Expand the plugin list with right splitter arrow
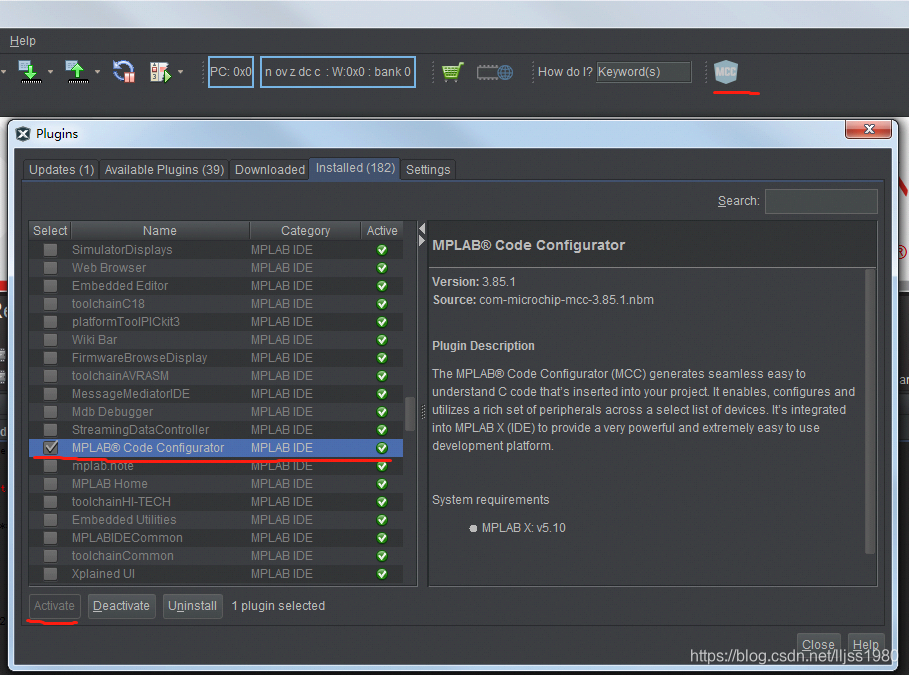 click(422, 241)
